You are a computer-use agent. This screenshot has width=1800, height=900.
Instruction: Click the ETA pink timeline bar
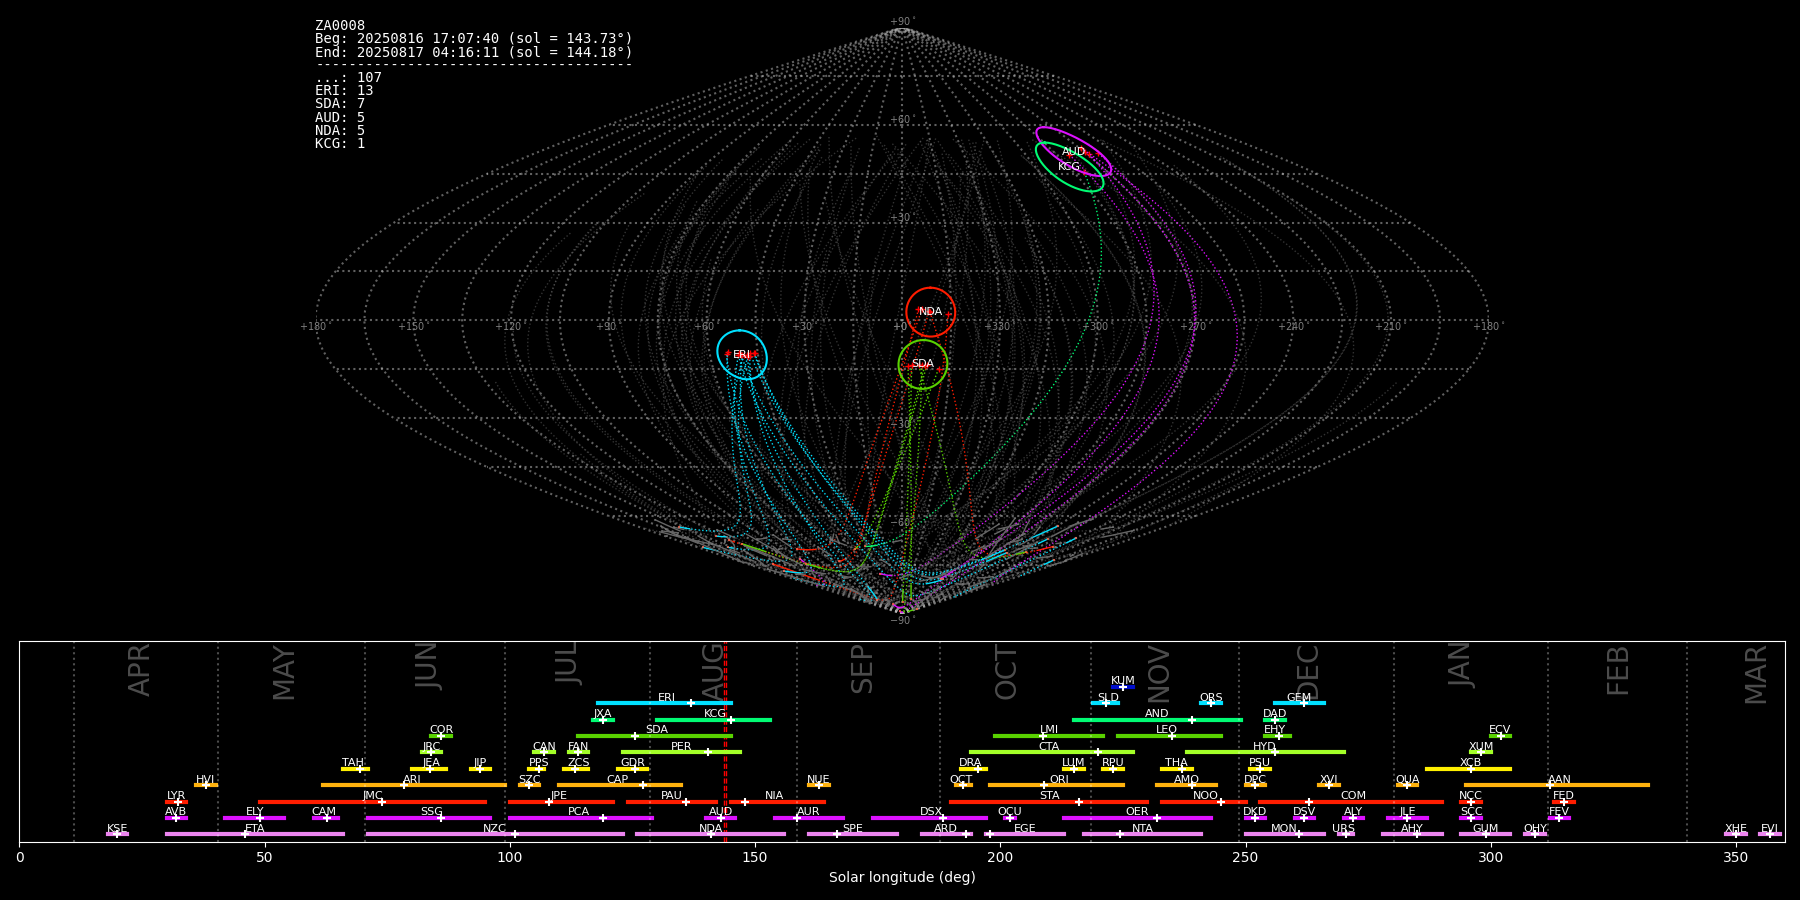click(255, 834)
